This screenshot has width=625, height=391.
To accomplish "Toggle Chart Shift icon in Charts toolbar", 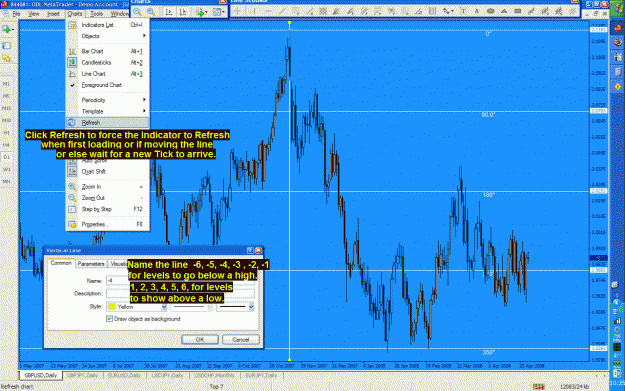I will coord(183,12).
